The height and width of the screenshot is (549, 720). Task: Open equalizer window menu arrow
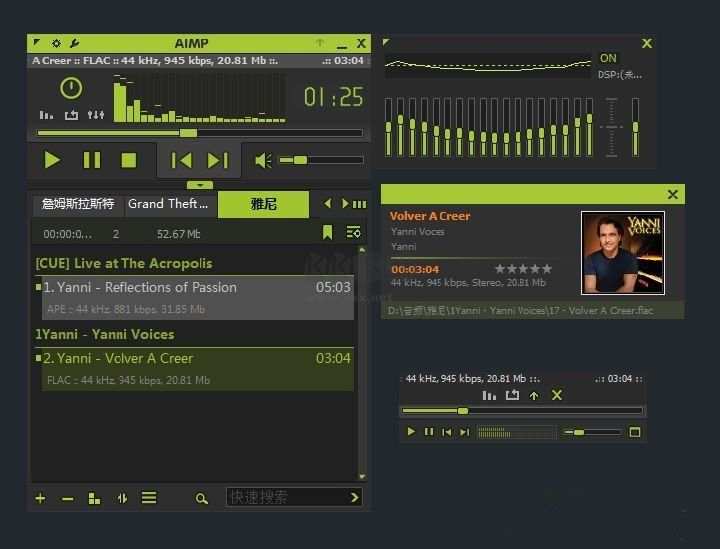tap(386, 42)
